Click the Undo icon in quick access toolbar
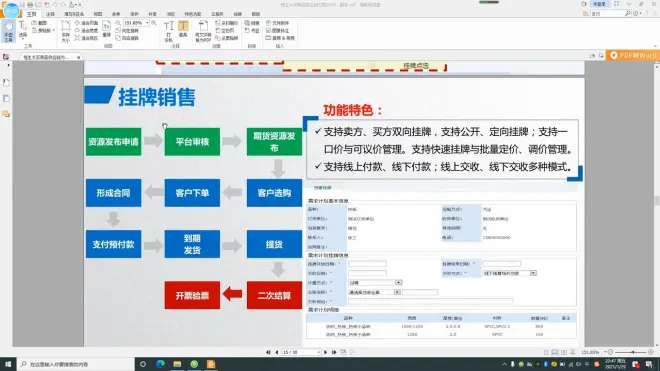 [55, 5]
